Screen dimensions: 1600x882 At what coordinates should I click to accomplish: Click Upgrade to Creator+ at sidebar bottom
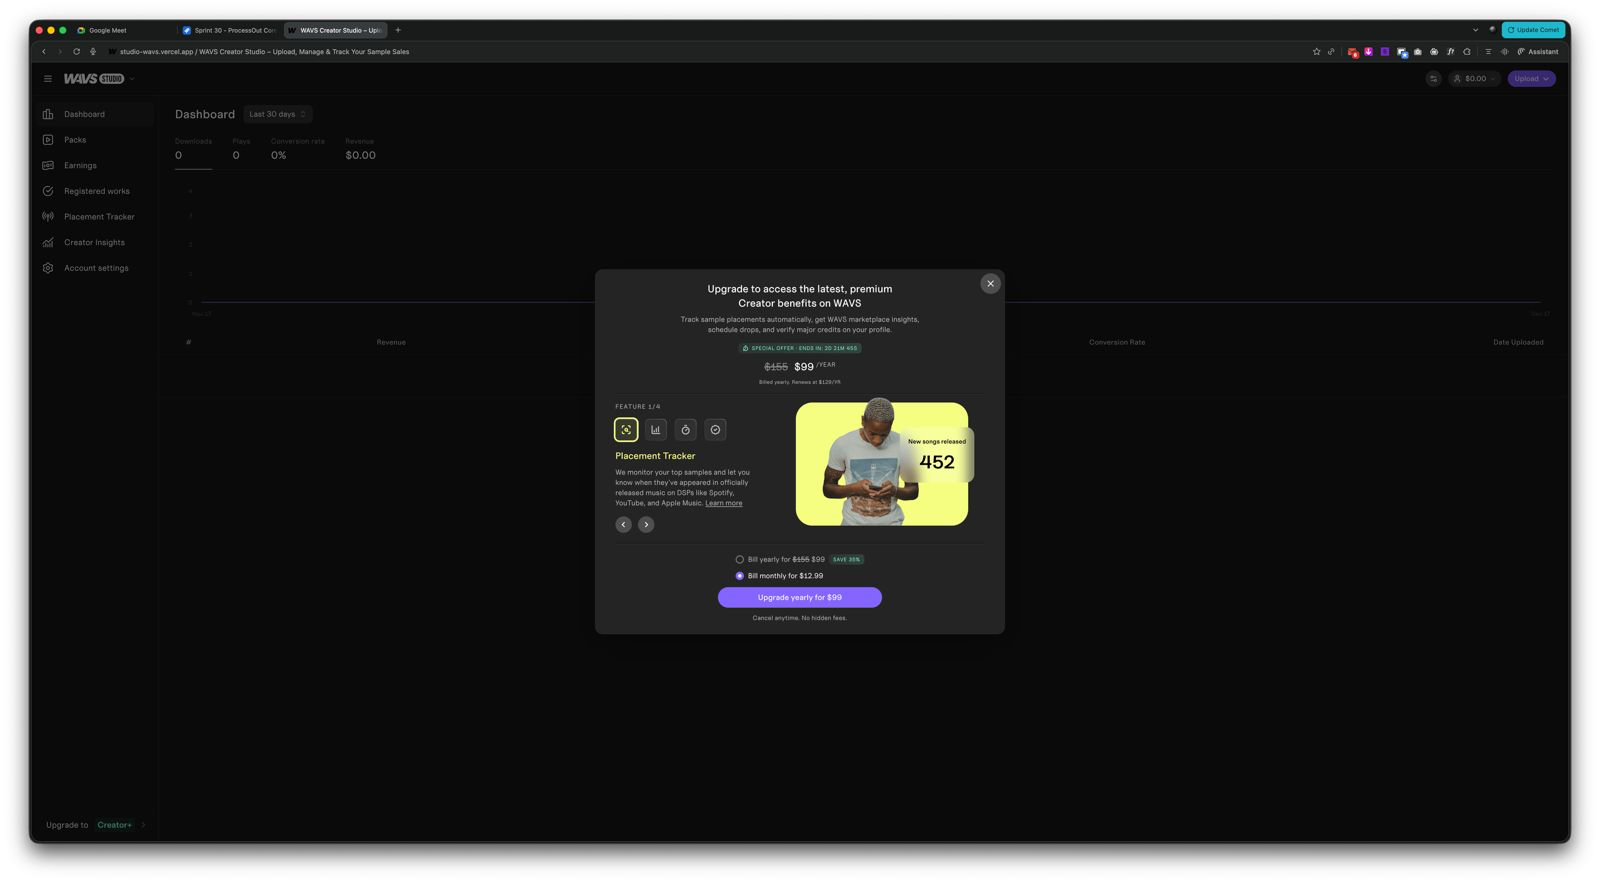pos(95,825)
